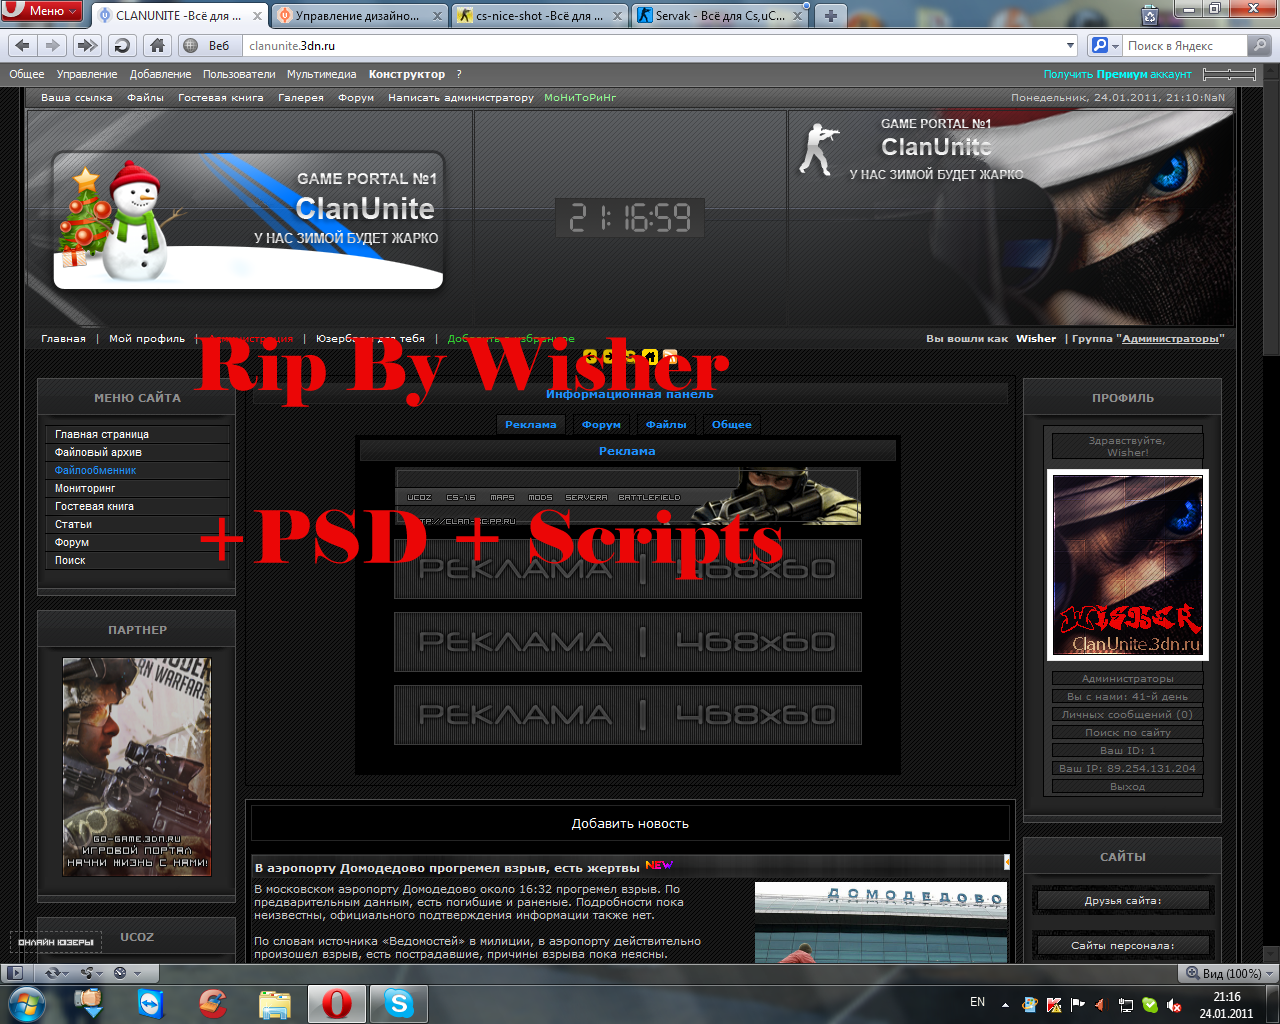Screen dimensions: 1280x1024
Task: Open the Галерея top link
Action: click(x=301, y=98)
